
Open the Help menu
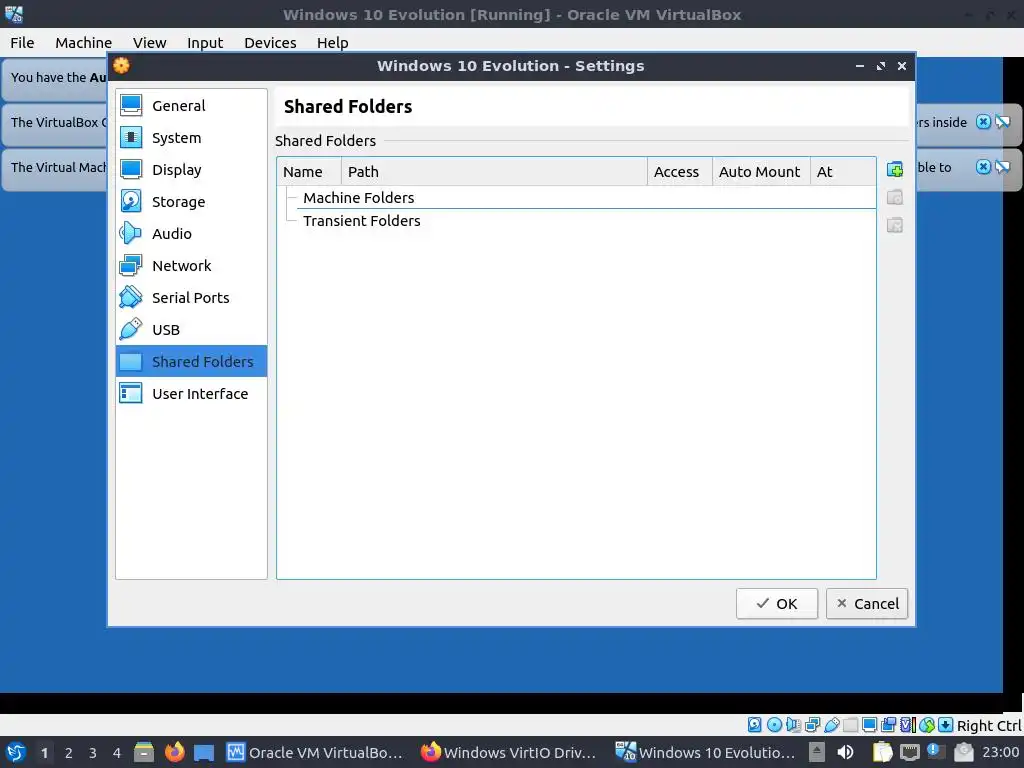pyautogui.click(x=332, y=42)
